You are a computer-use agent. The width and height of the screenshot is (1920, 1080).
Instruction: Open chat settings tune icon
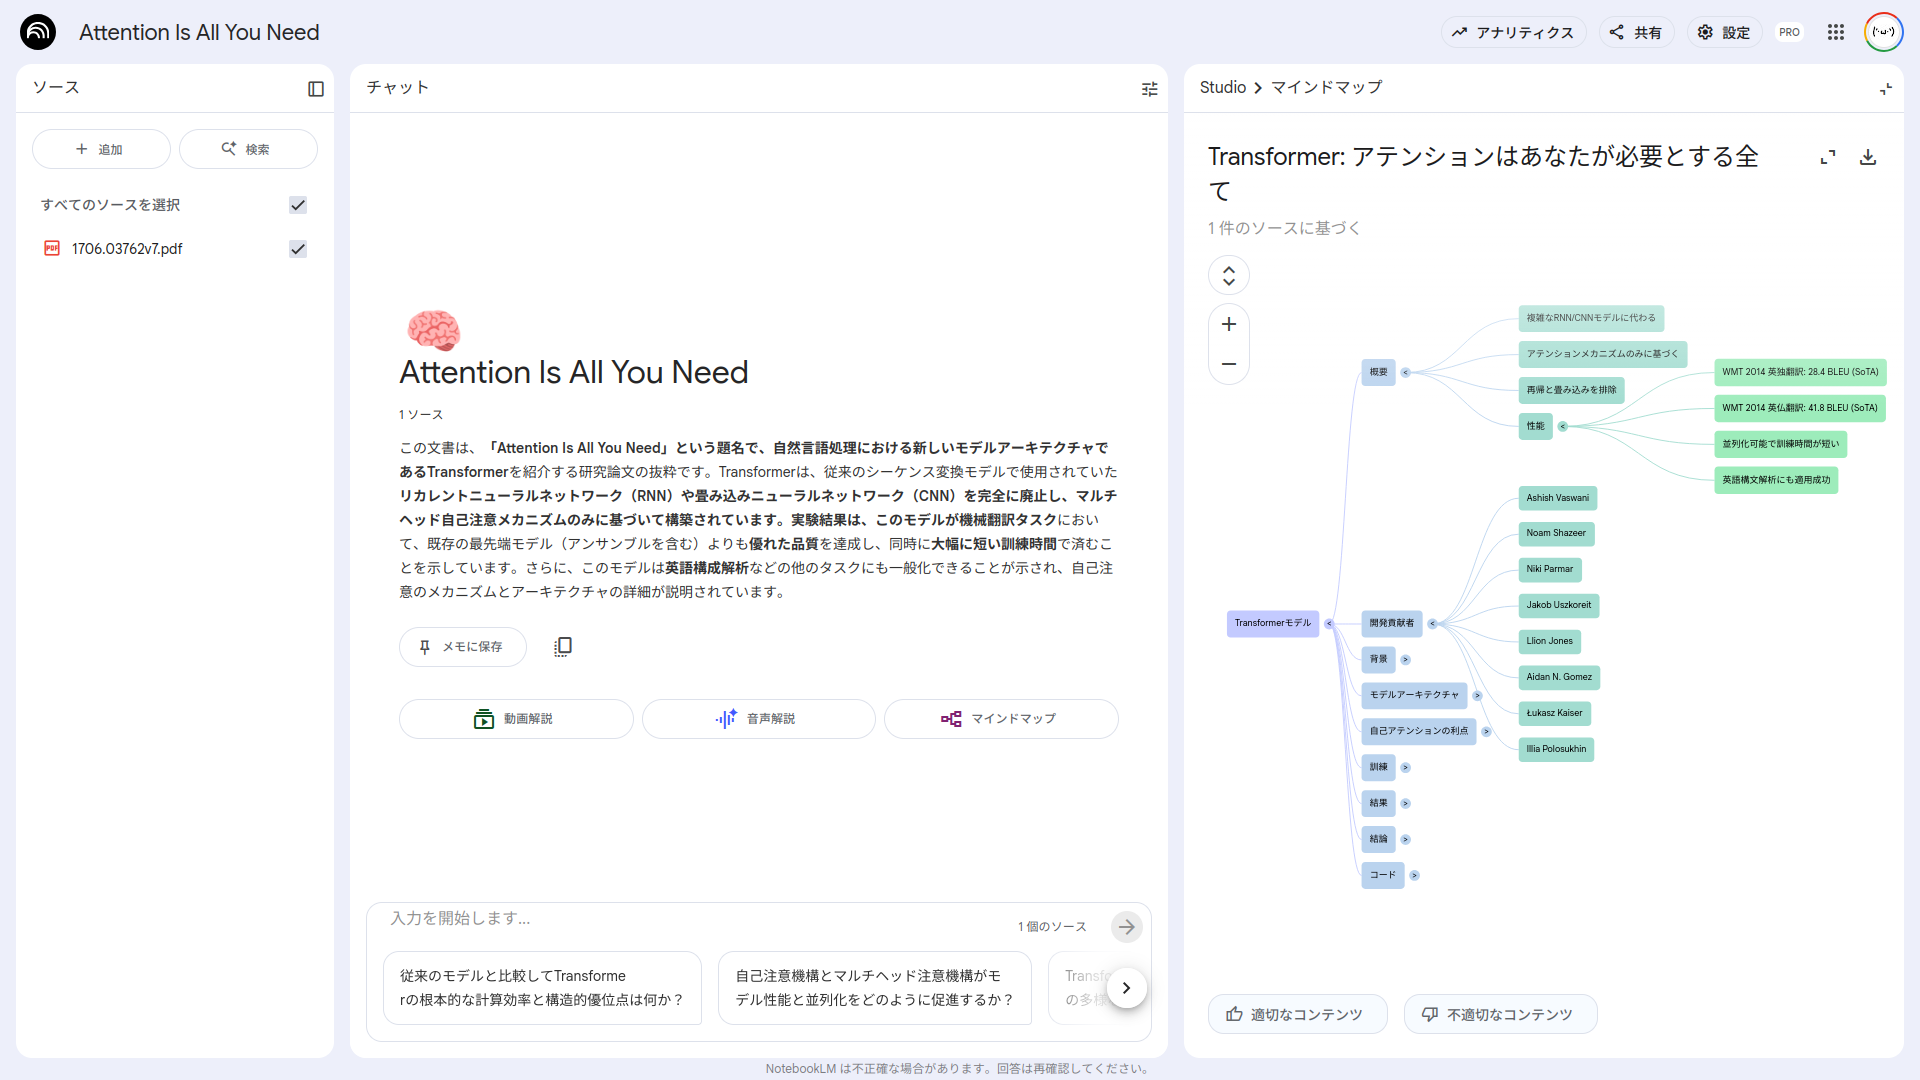(1149, 89)
